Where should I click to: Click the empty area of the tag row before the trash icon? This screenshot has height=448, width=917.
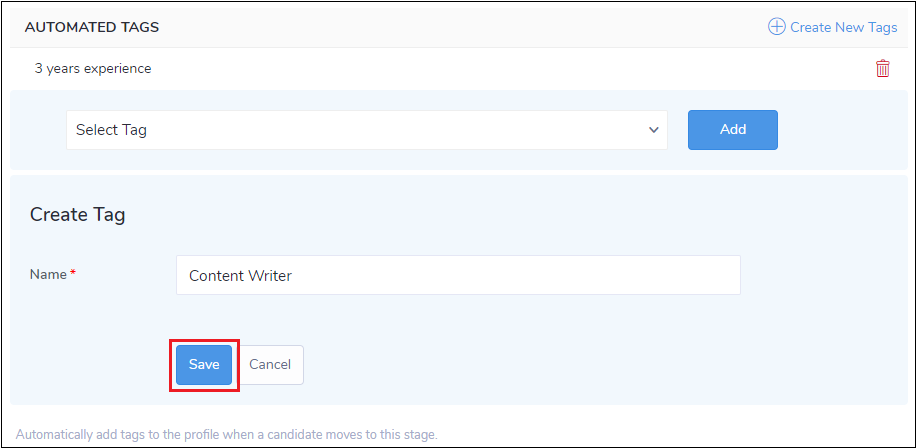tap(500, 69)
